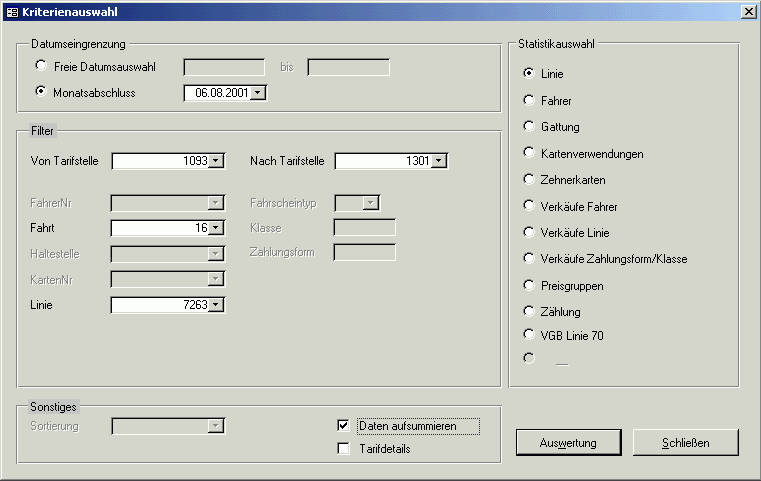761x481 pixels.
Task: Select the unlabeled last statistic radio button
Action: pyautogui.click(x=529, y=358)
